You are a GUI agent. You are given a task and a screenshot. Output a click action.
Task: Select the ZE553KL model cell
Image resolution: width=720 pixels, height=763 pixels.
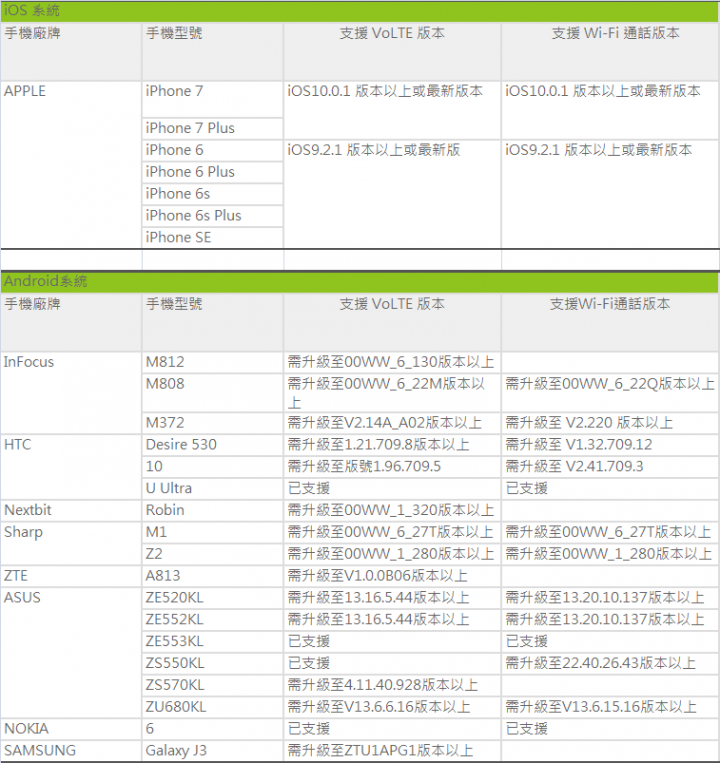pos(213,642)
